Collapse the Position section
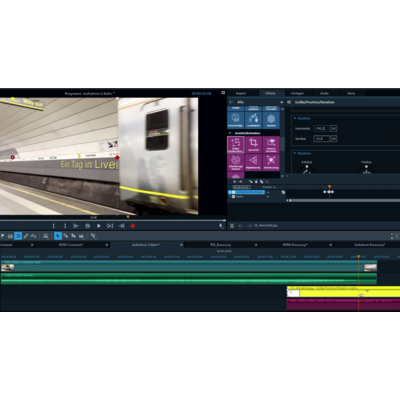 click(295, 118)
